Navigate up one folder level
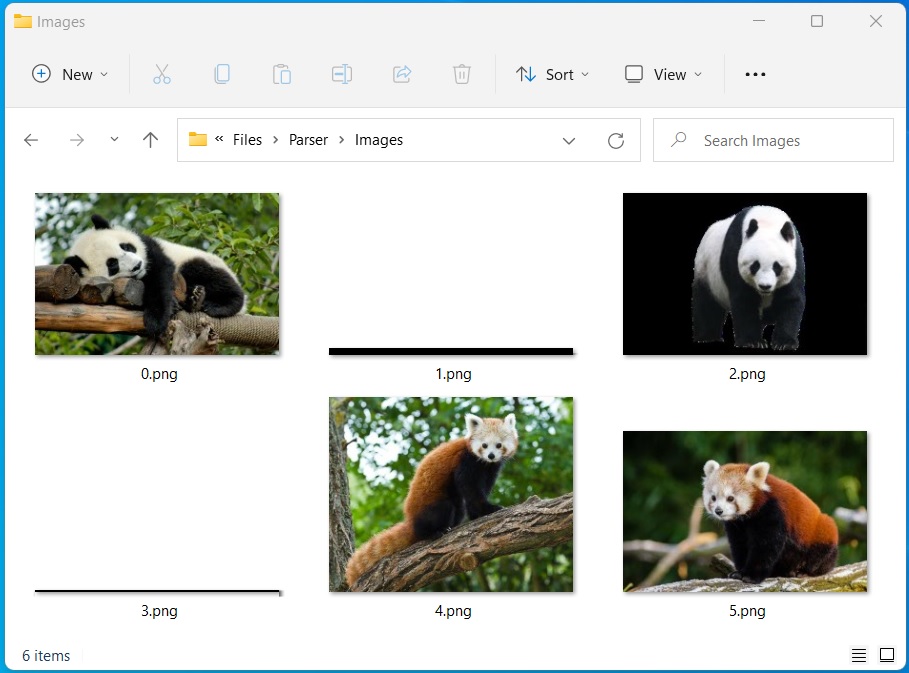909x673 pixels. click(150, 140)
